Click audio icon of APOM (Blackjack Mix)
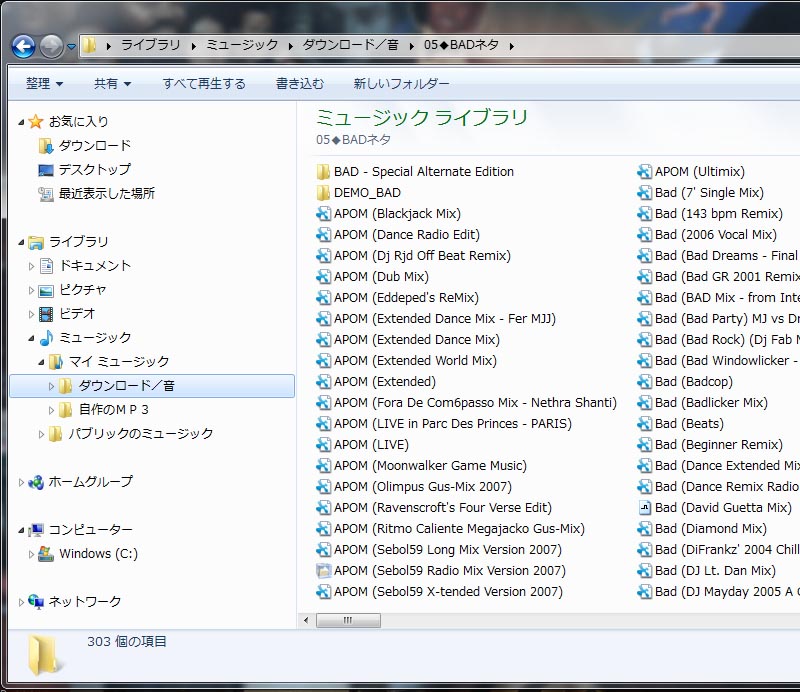 [323, 214]
